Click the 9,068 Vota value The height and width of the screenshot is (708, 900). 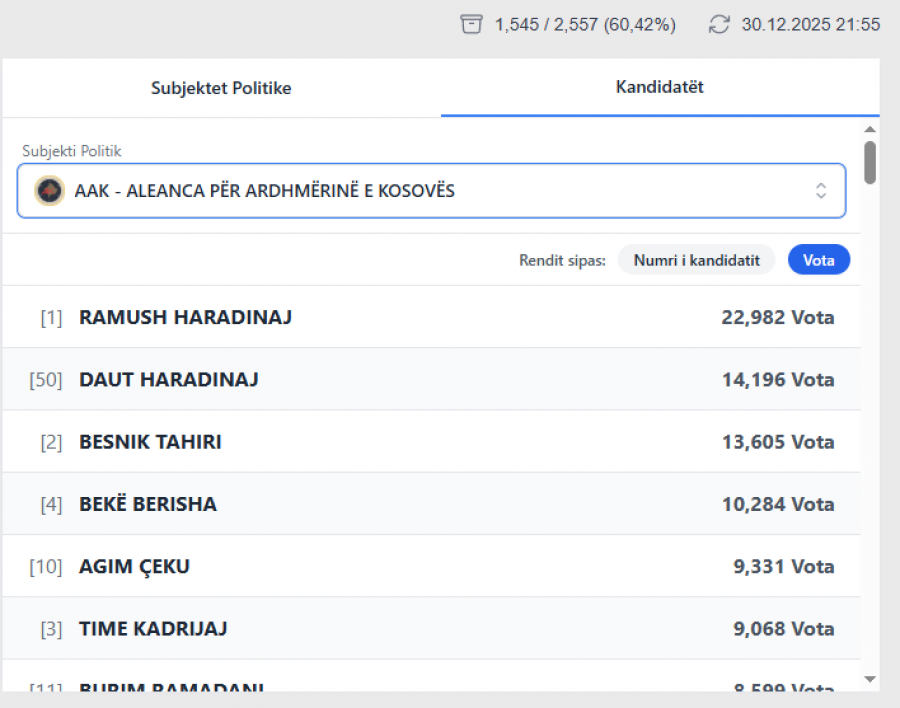[783, 629]
